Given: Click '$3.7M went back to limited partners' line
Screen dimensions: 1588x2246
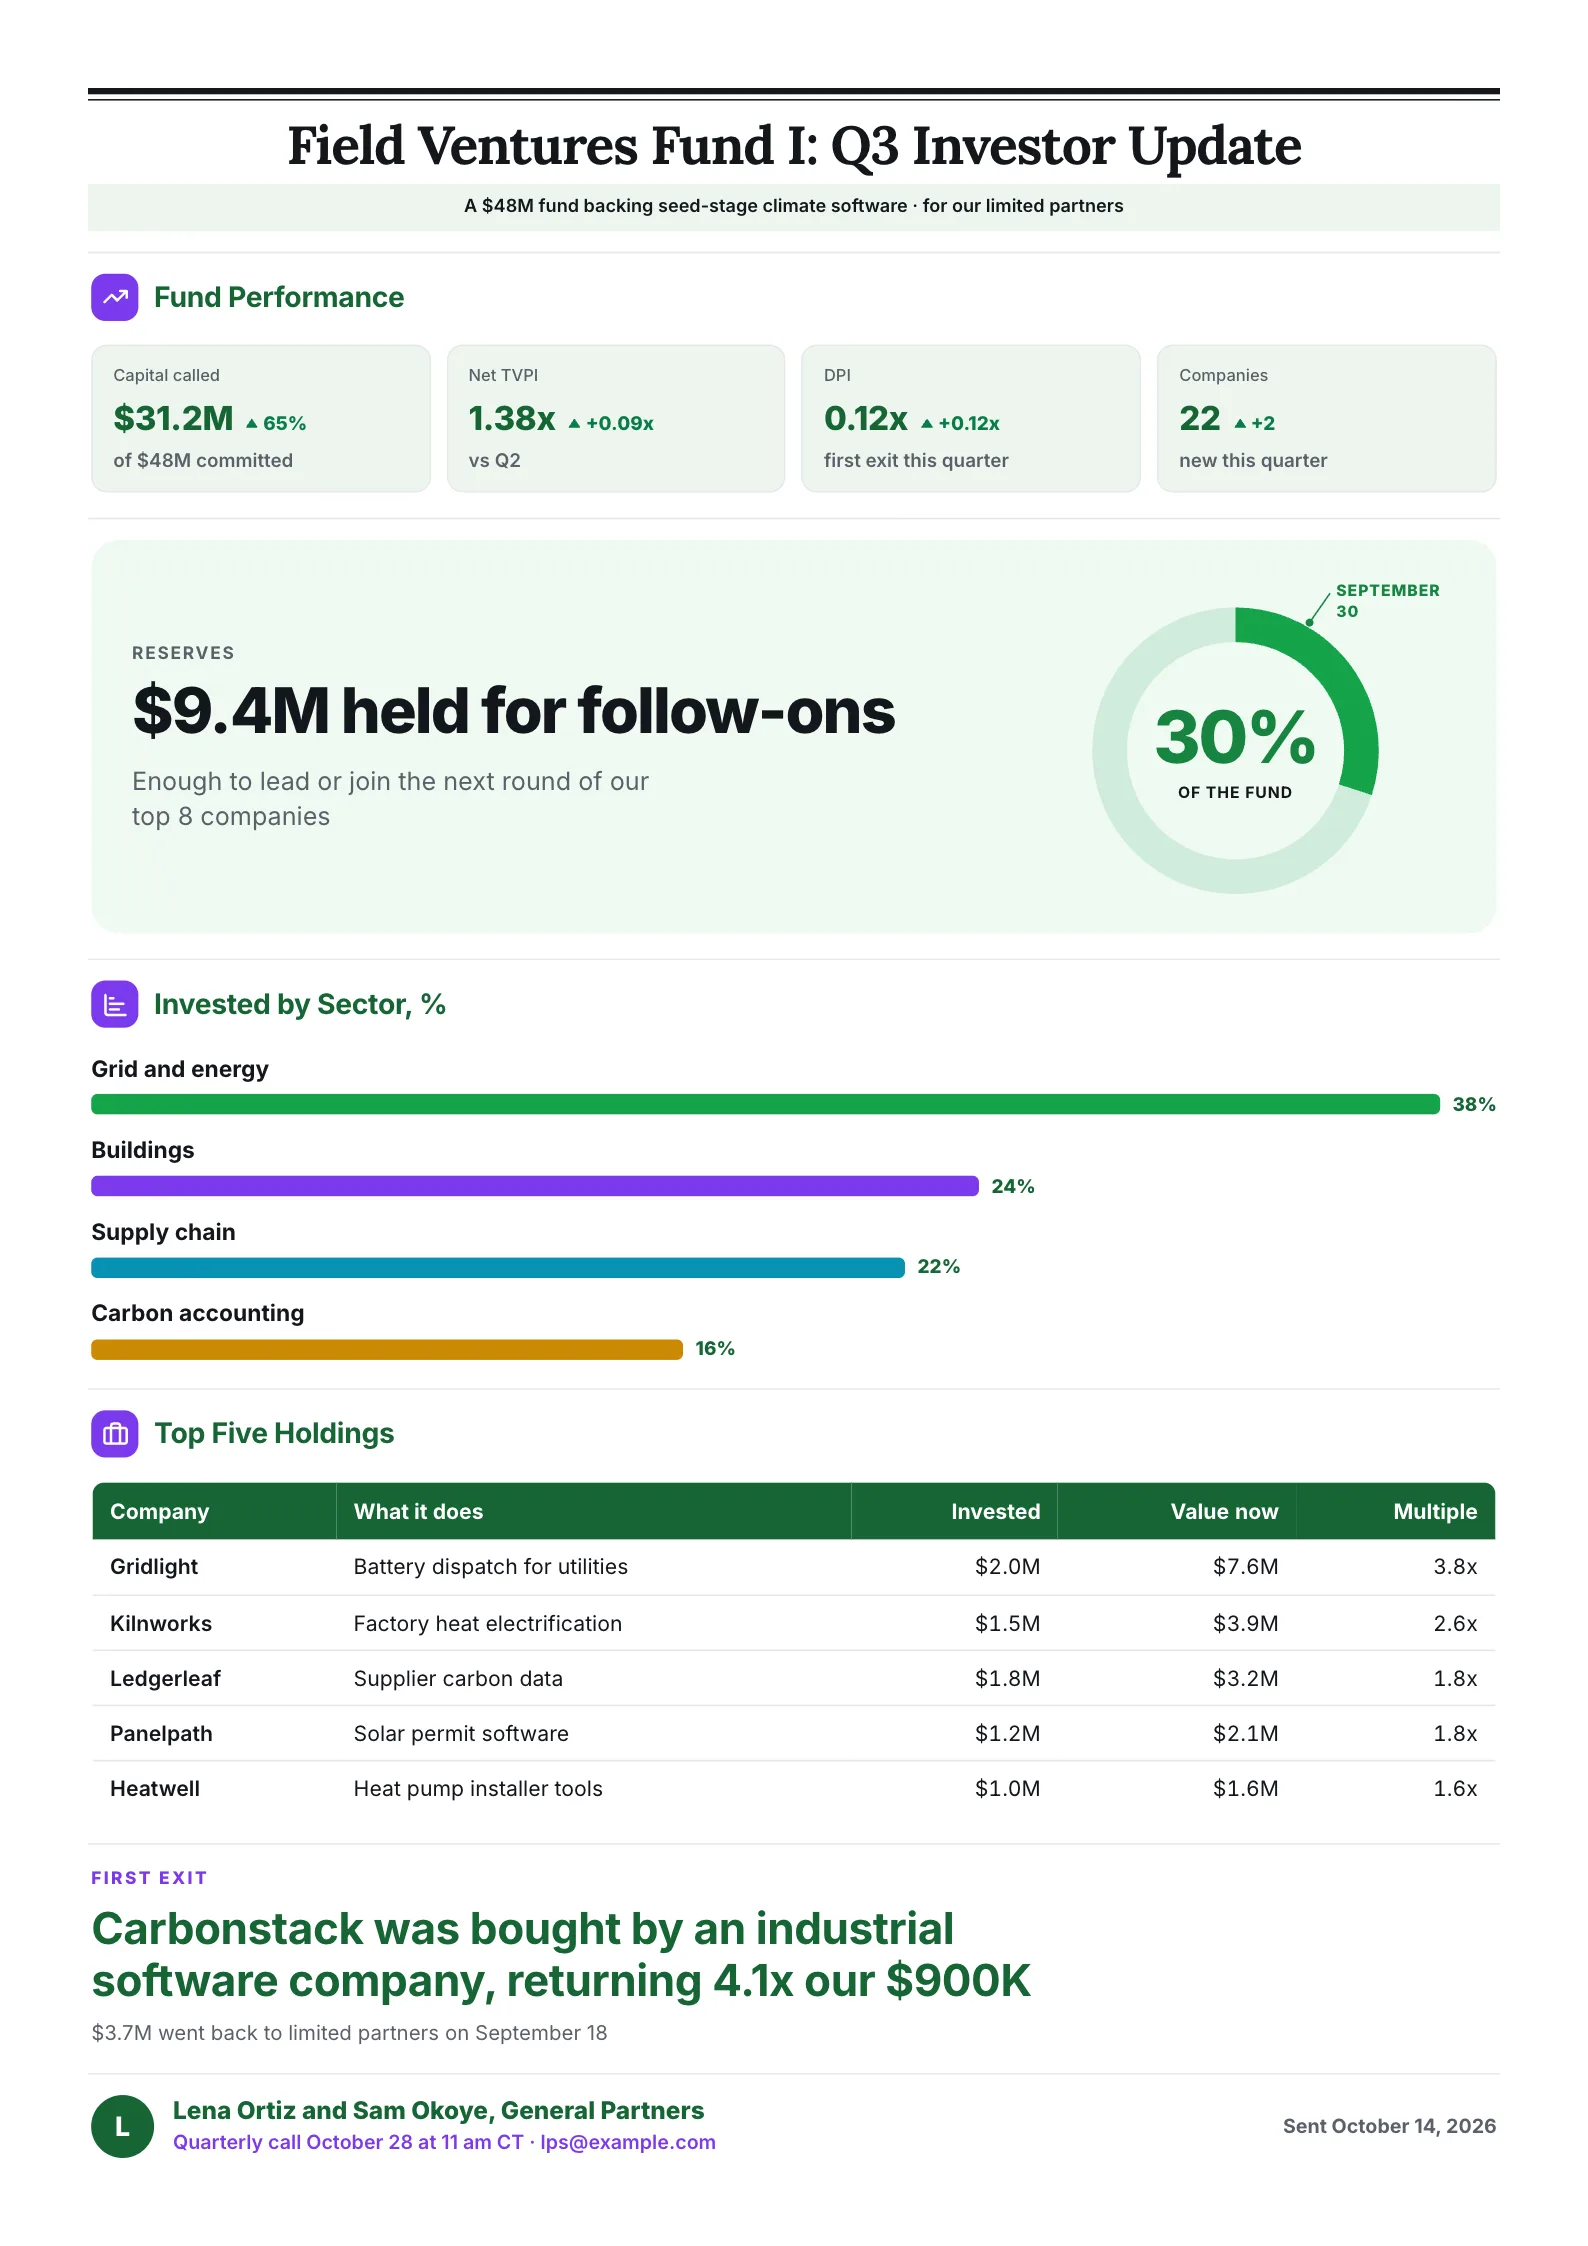Looking at the screenshot, I should click(349, 2033).
